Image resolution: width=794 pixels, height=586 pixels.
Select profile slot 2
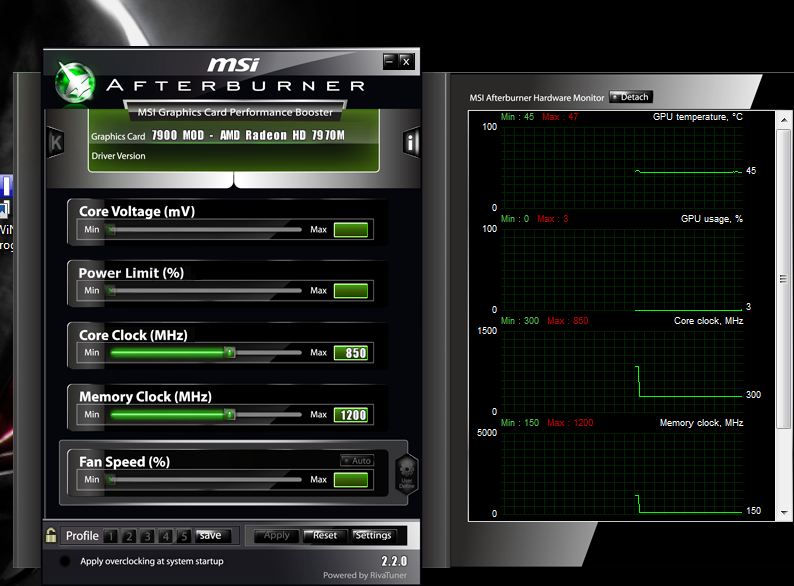coord(129,536)
